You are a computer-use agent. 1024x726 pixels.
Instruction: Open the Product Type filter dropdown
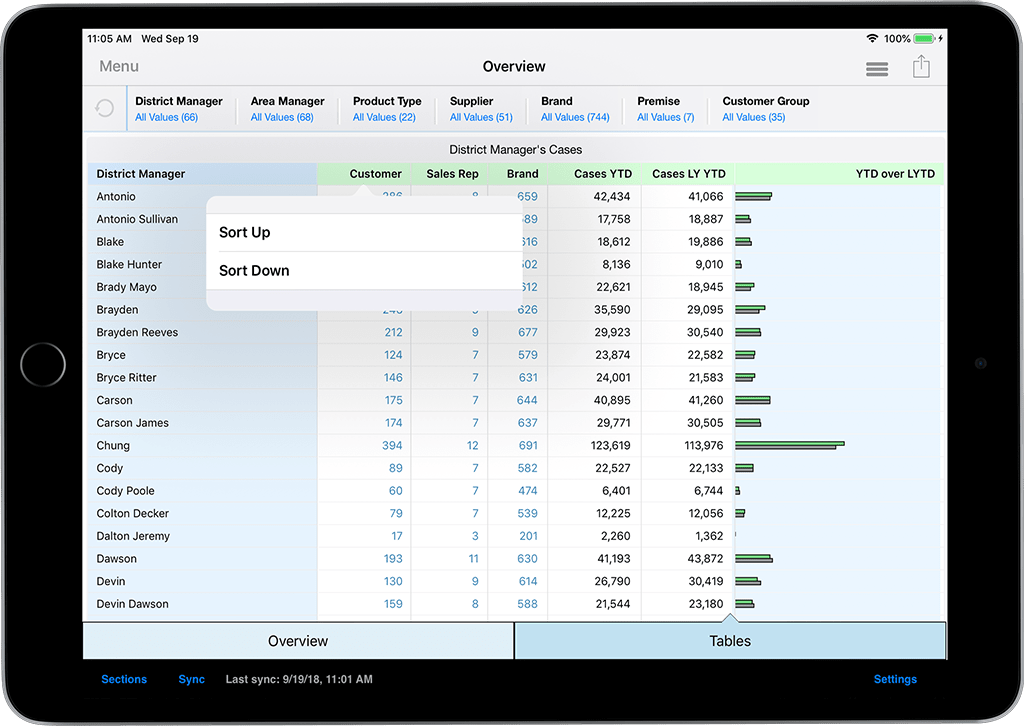387,109
